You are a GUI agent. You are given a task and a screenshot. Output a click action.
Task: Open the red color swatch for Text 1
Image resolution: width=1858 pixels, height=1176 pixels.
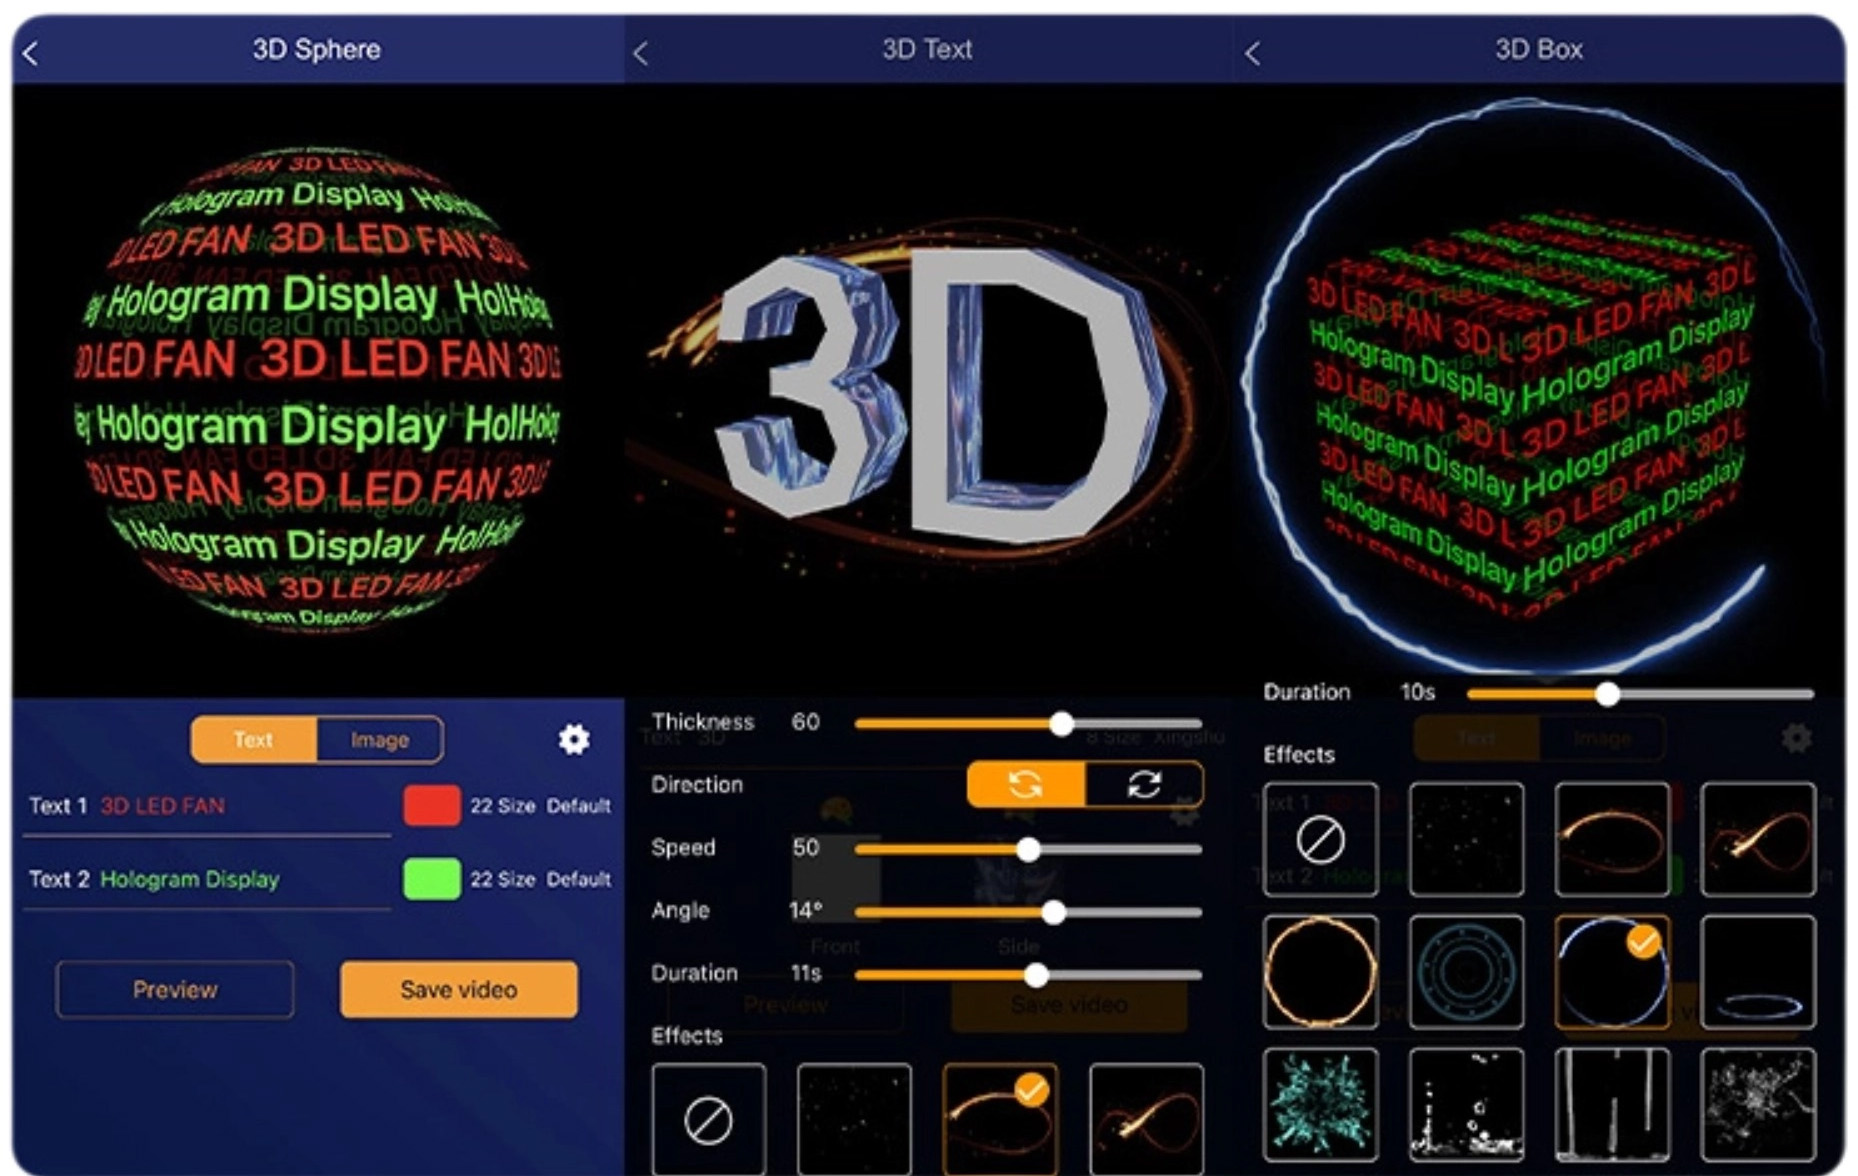pyautogui.click(x=431, y=805)
